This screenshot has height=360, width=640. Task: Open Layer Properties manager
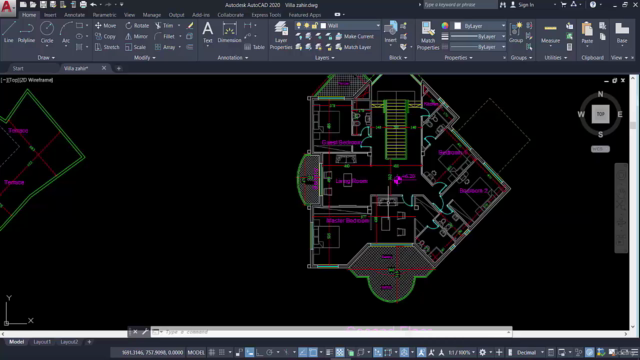point(281,36)
